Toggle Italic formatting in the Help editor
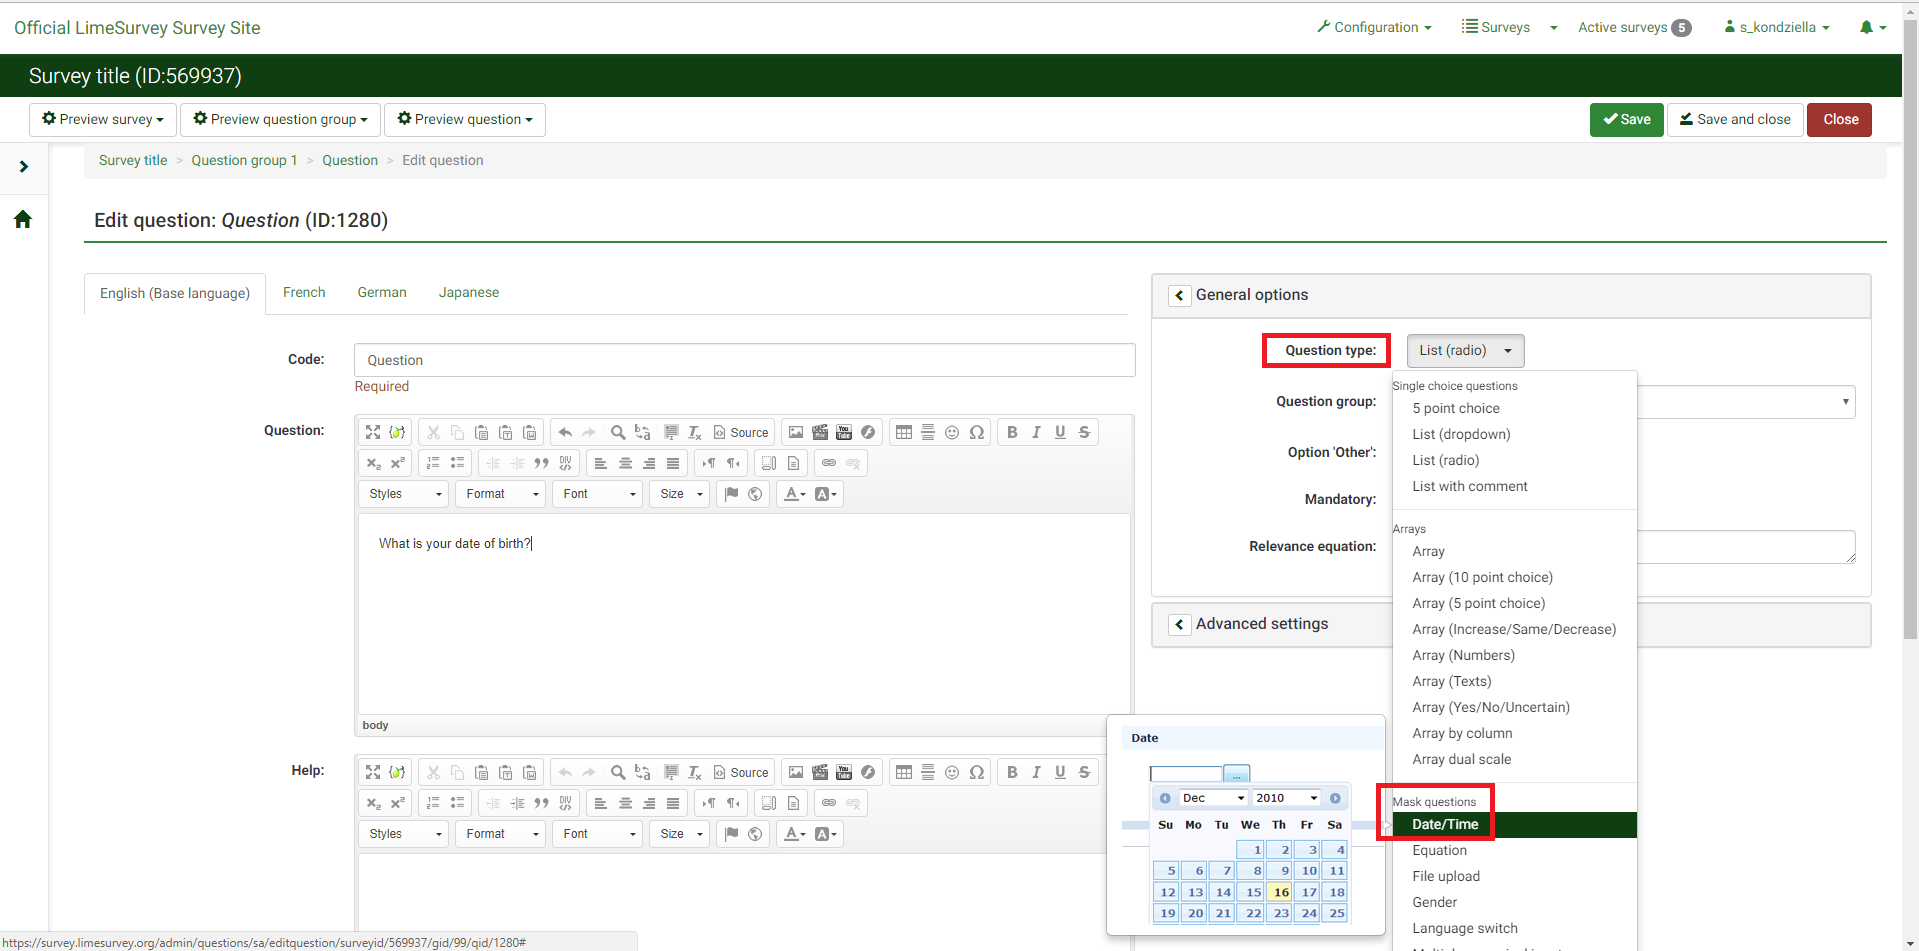This screenshot has height=951, width=1919. pyautogui.click(x=1036, y=772)
